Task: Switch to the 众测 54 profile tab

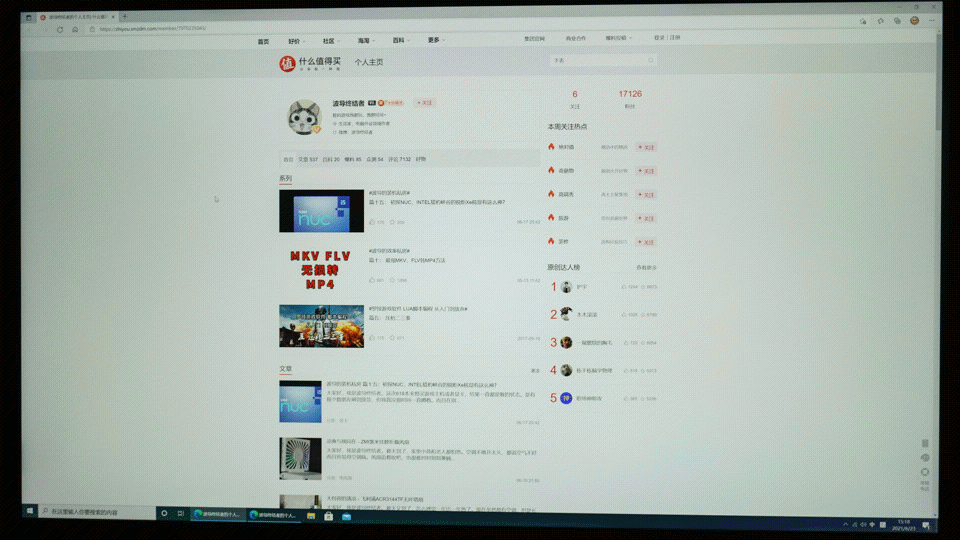Action: pos(375,159)
